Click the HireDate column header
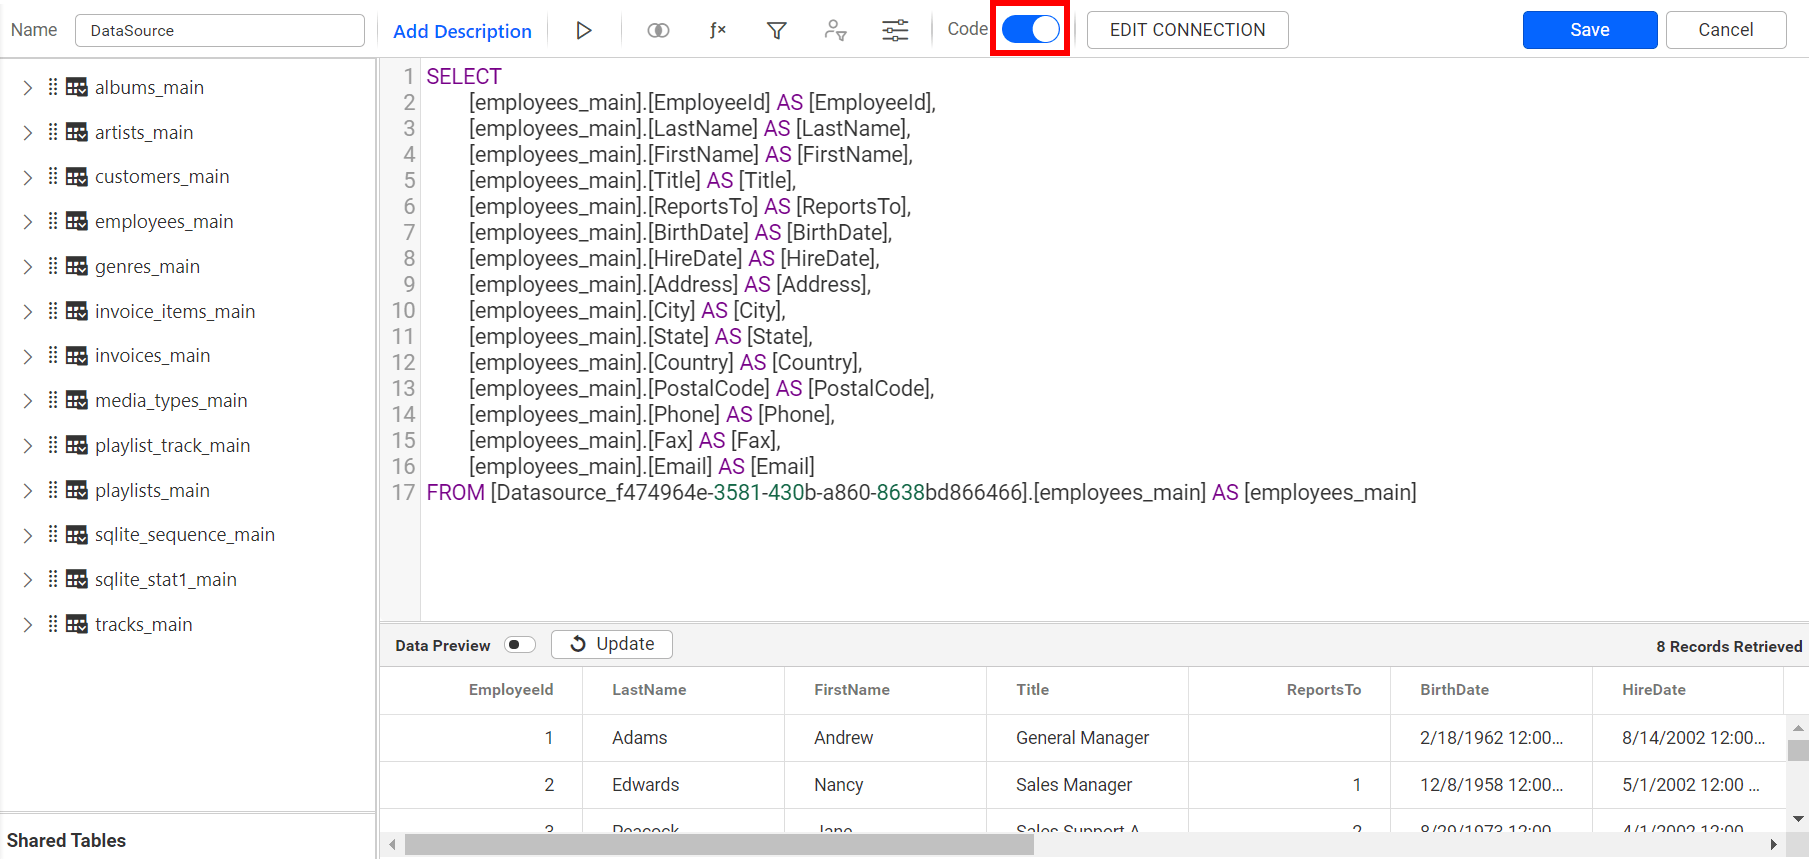The image size is (1809, 859). click(x=1654, y=690)
